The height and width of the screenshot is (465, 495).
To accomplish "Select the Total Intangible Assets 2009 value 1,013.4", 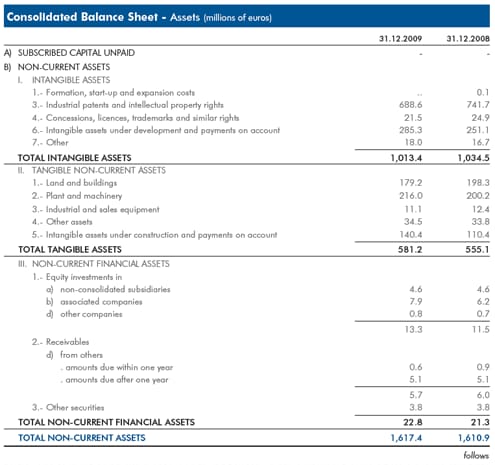I will [406, 158].
